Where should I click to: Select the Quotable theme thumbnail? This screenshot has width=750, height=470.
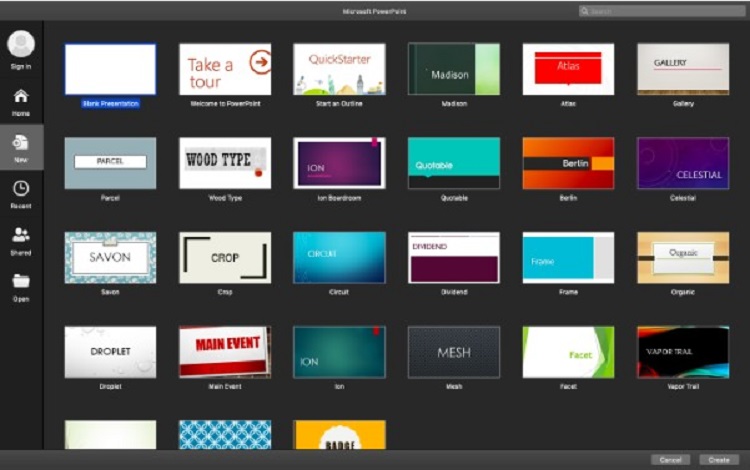[454, 163]
